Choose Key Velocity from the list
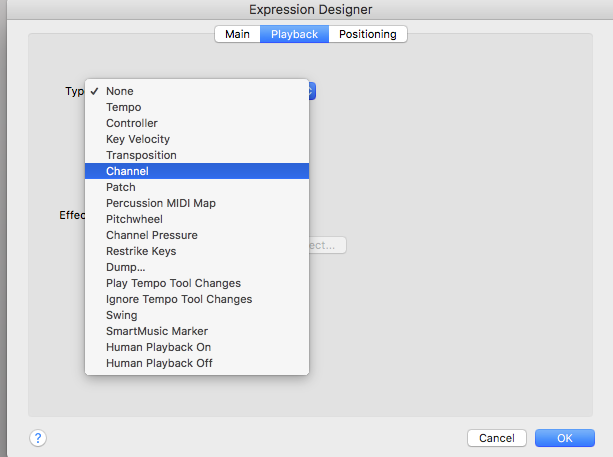613x457 pixels. 138,139
